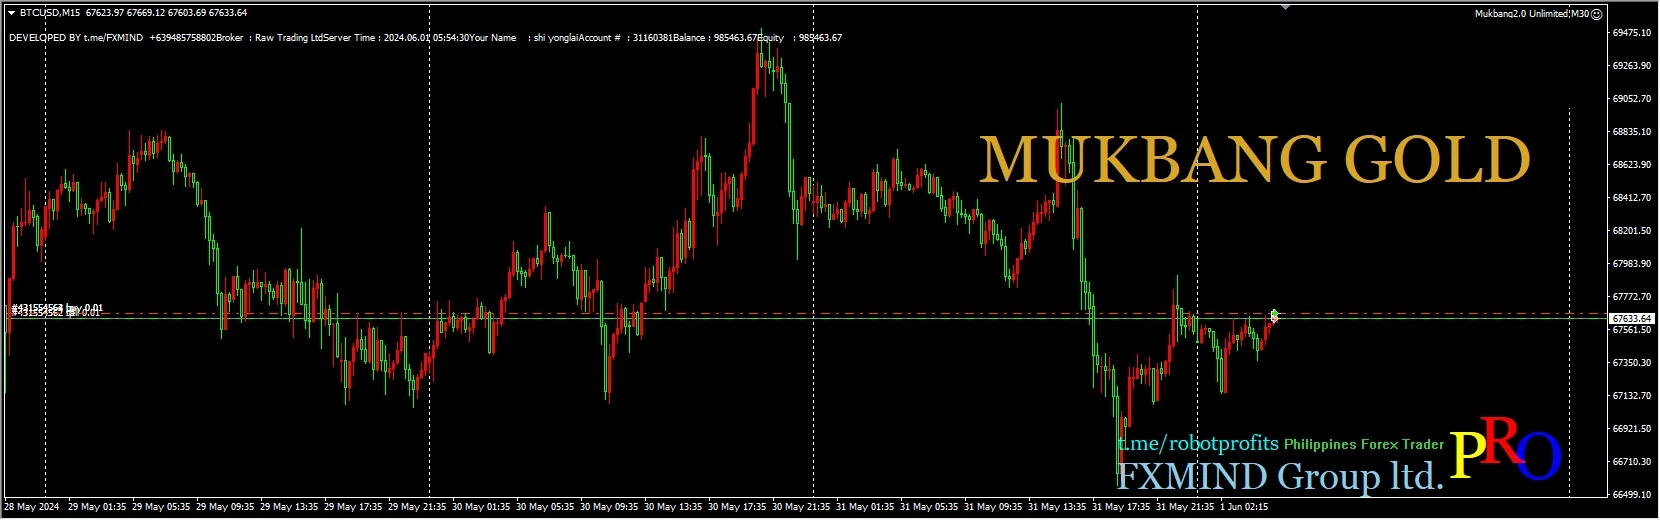Click the 68412.70 price scale label
The width and height of the screenshot is (1660, 520).
1632,198
